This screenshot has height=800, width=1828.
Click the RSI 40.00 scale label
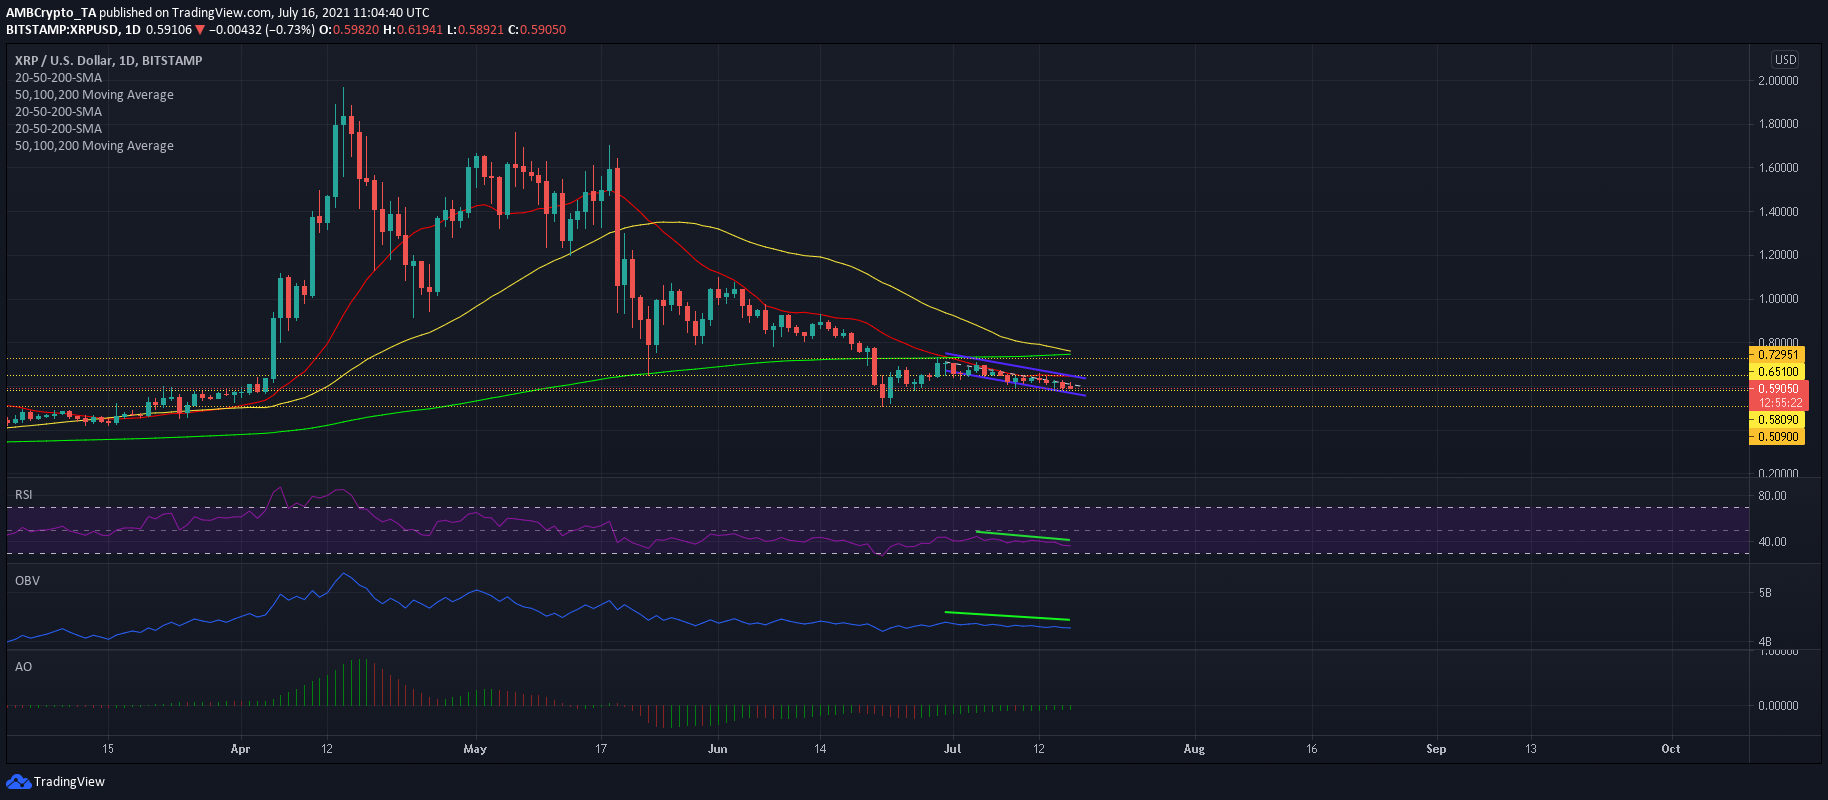[1772, 542]
